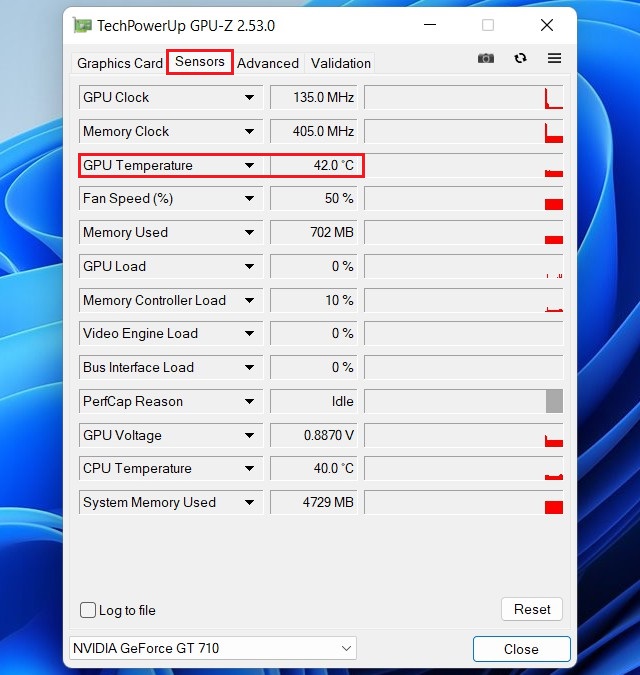The width and height of the screenshot is (640, 675).
Task: Enable the Log to file checkbox
Action: point(88,610)
